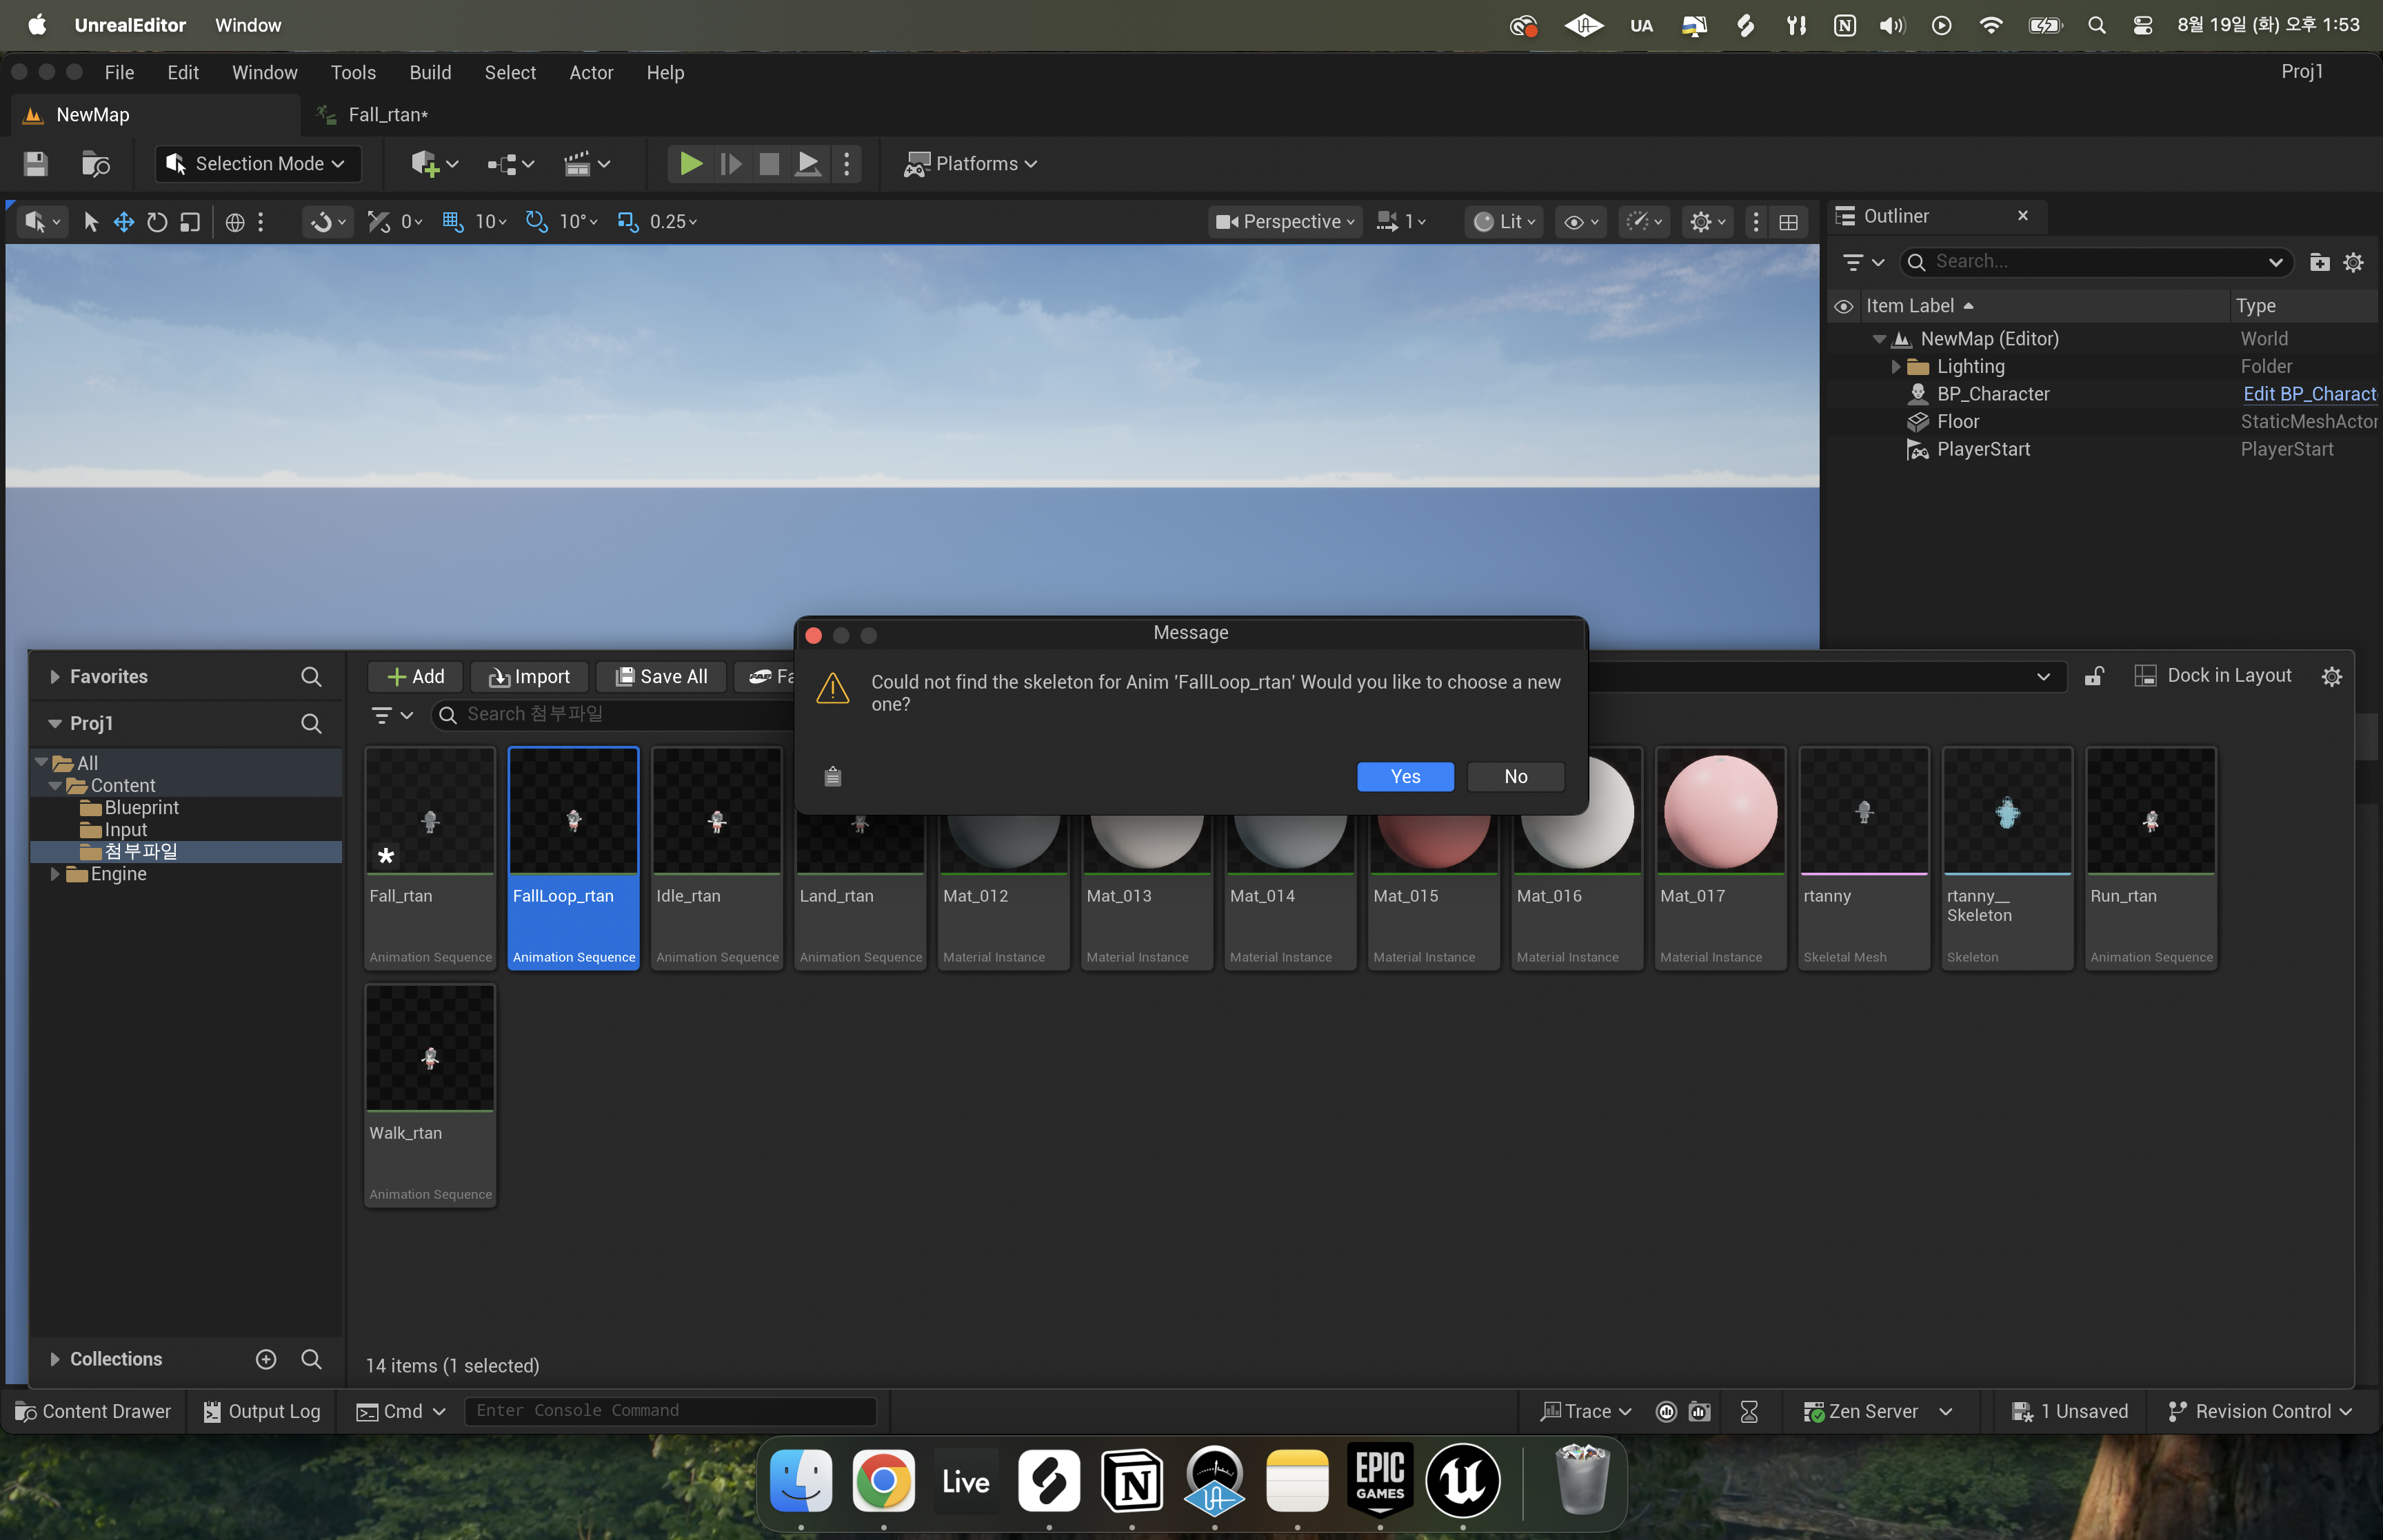Image resolution: width=2383 pixels, height=1540 pixels.
Task: Open the Tools menu
Action: [353, 73]
